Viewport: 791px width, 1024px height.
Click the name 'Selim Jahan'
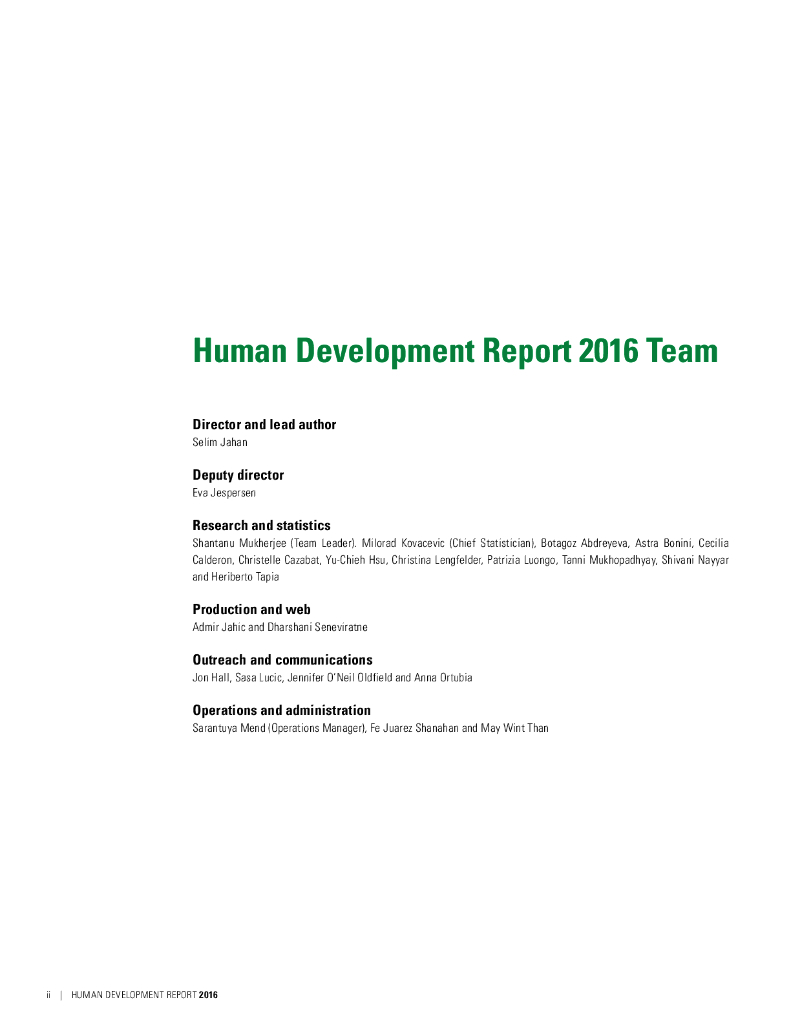[x=220, y=442]
